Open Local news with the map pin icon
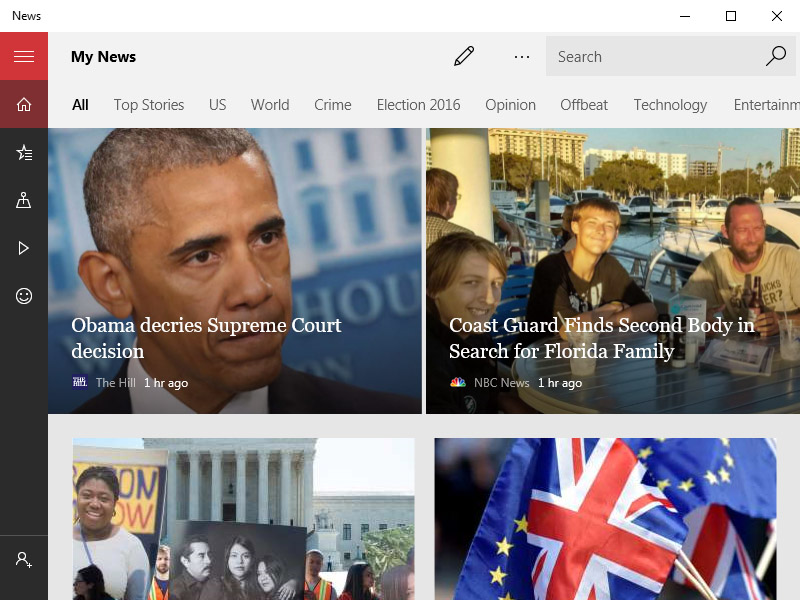Screen dimensions: 800x600 coord(23,200)
